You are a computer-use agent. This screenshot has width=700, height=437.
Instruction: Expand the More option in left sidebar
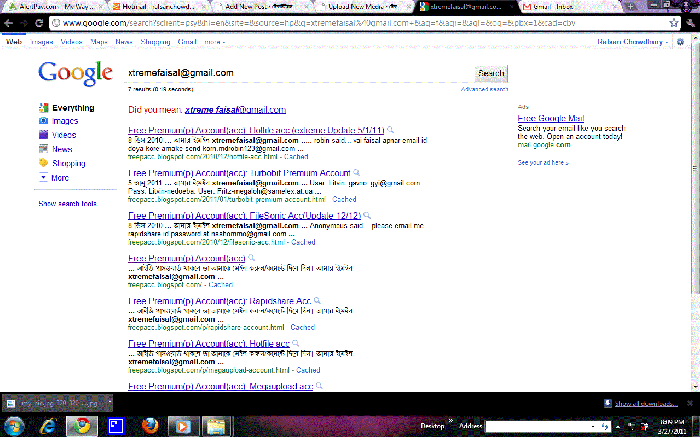click(60, 178)
